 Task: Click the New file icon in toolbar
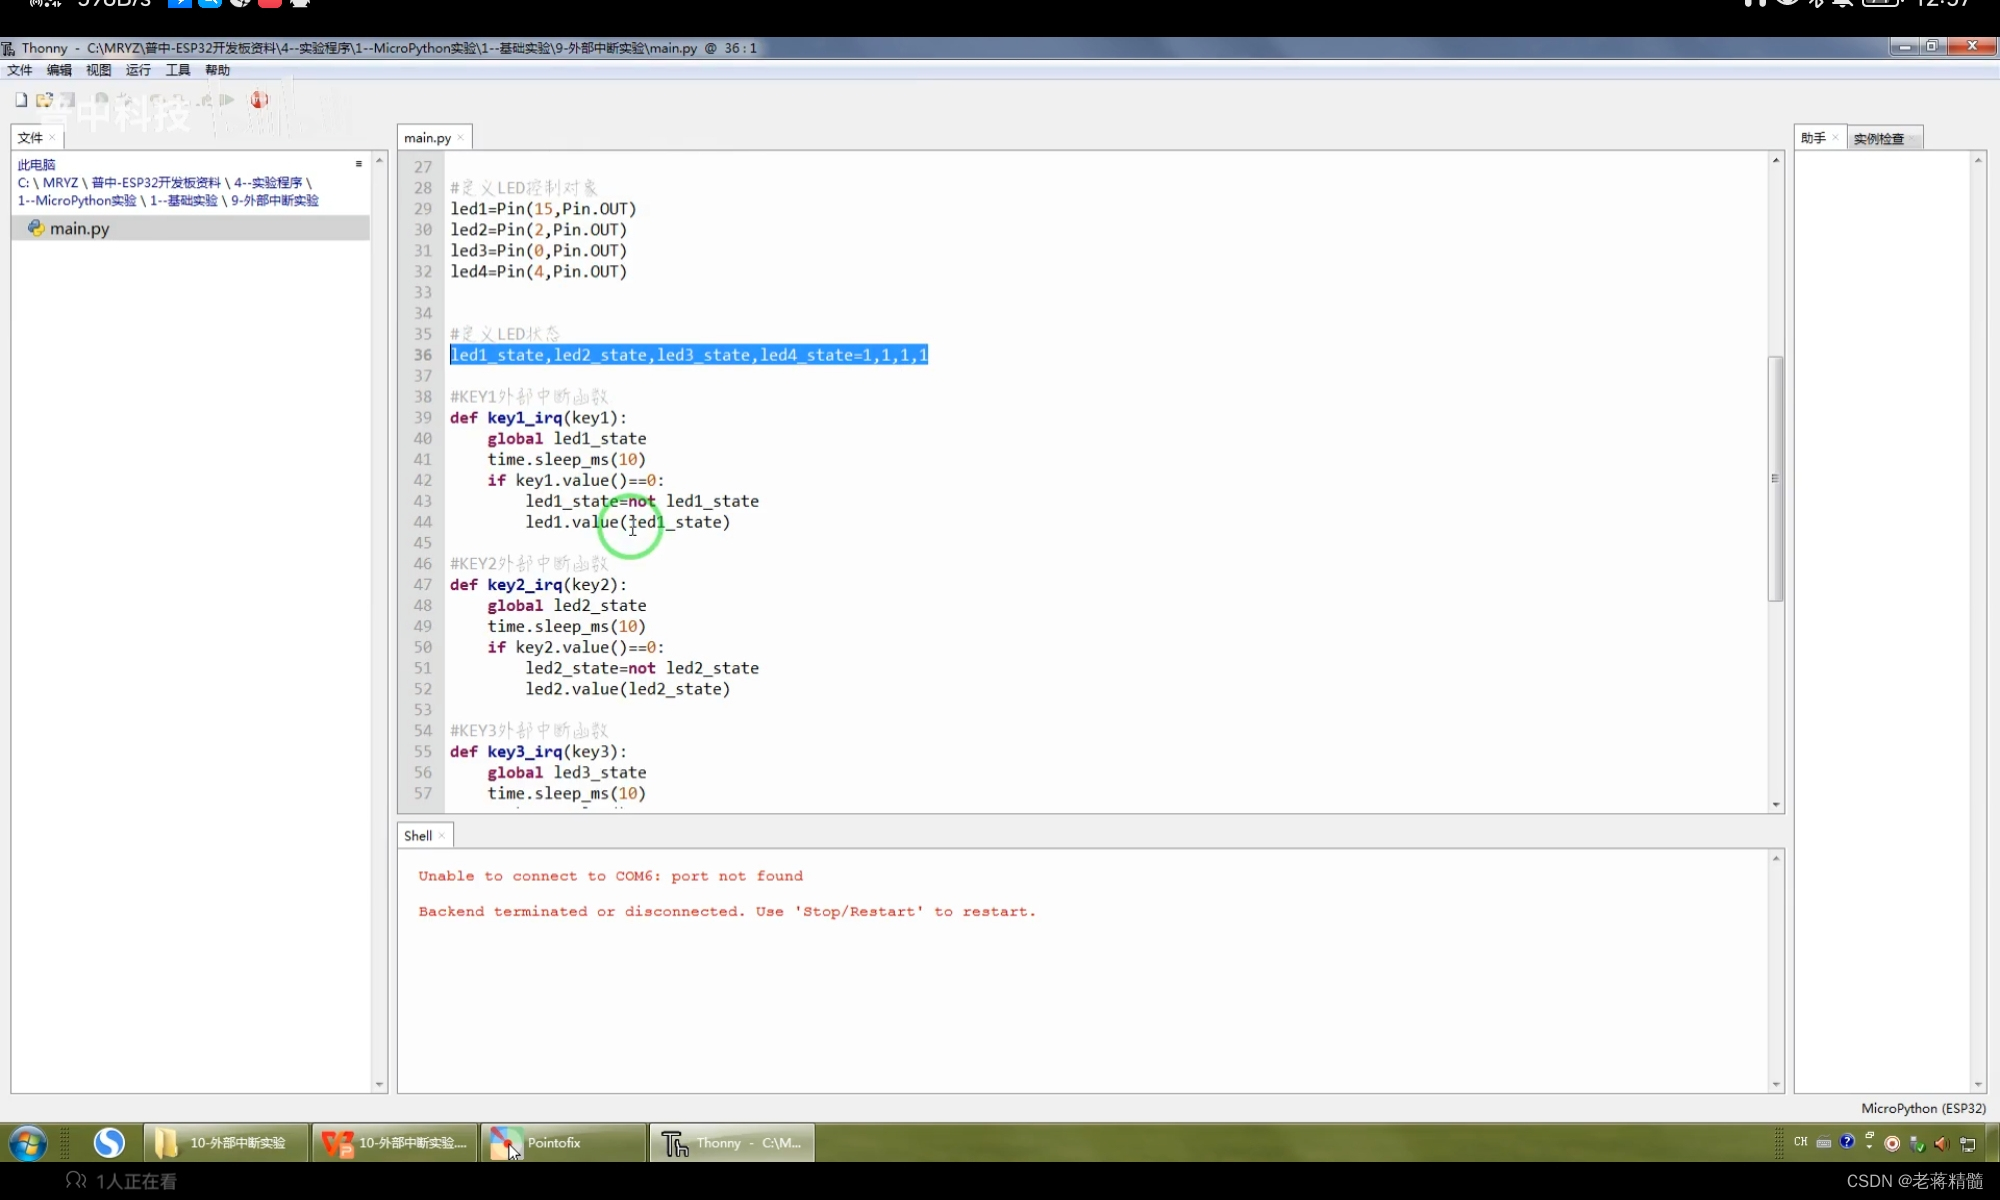click(x=20, y=99)
